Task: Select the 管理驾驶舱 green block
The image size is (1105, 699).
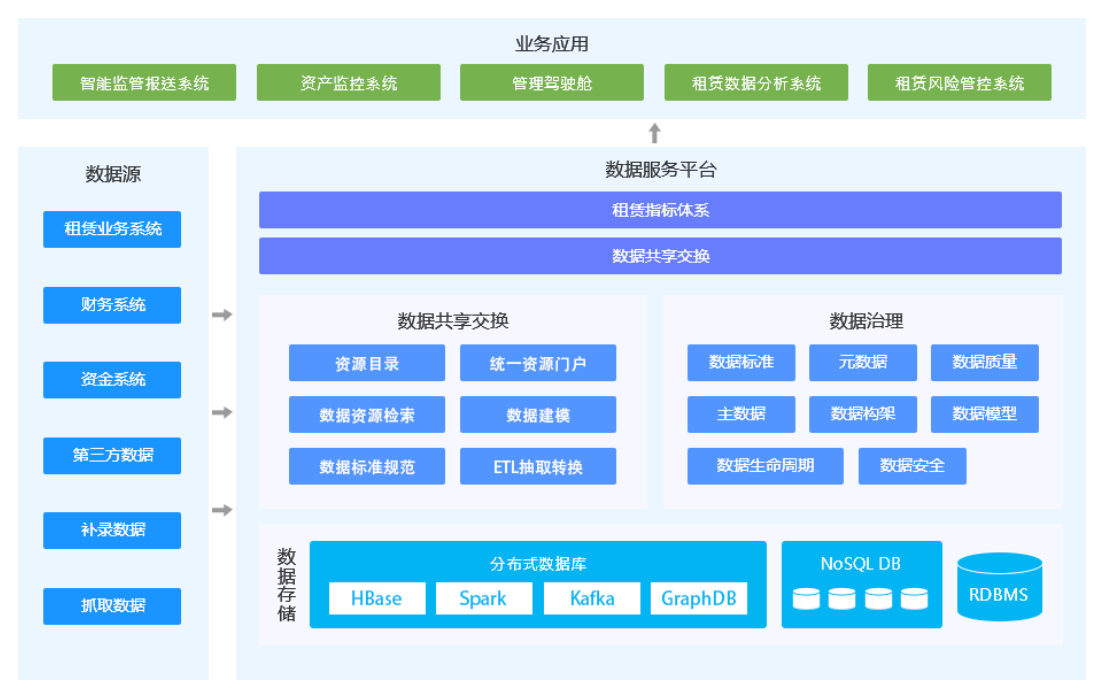Action: tap(551, 83)
